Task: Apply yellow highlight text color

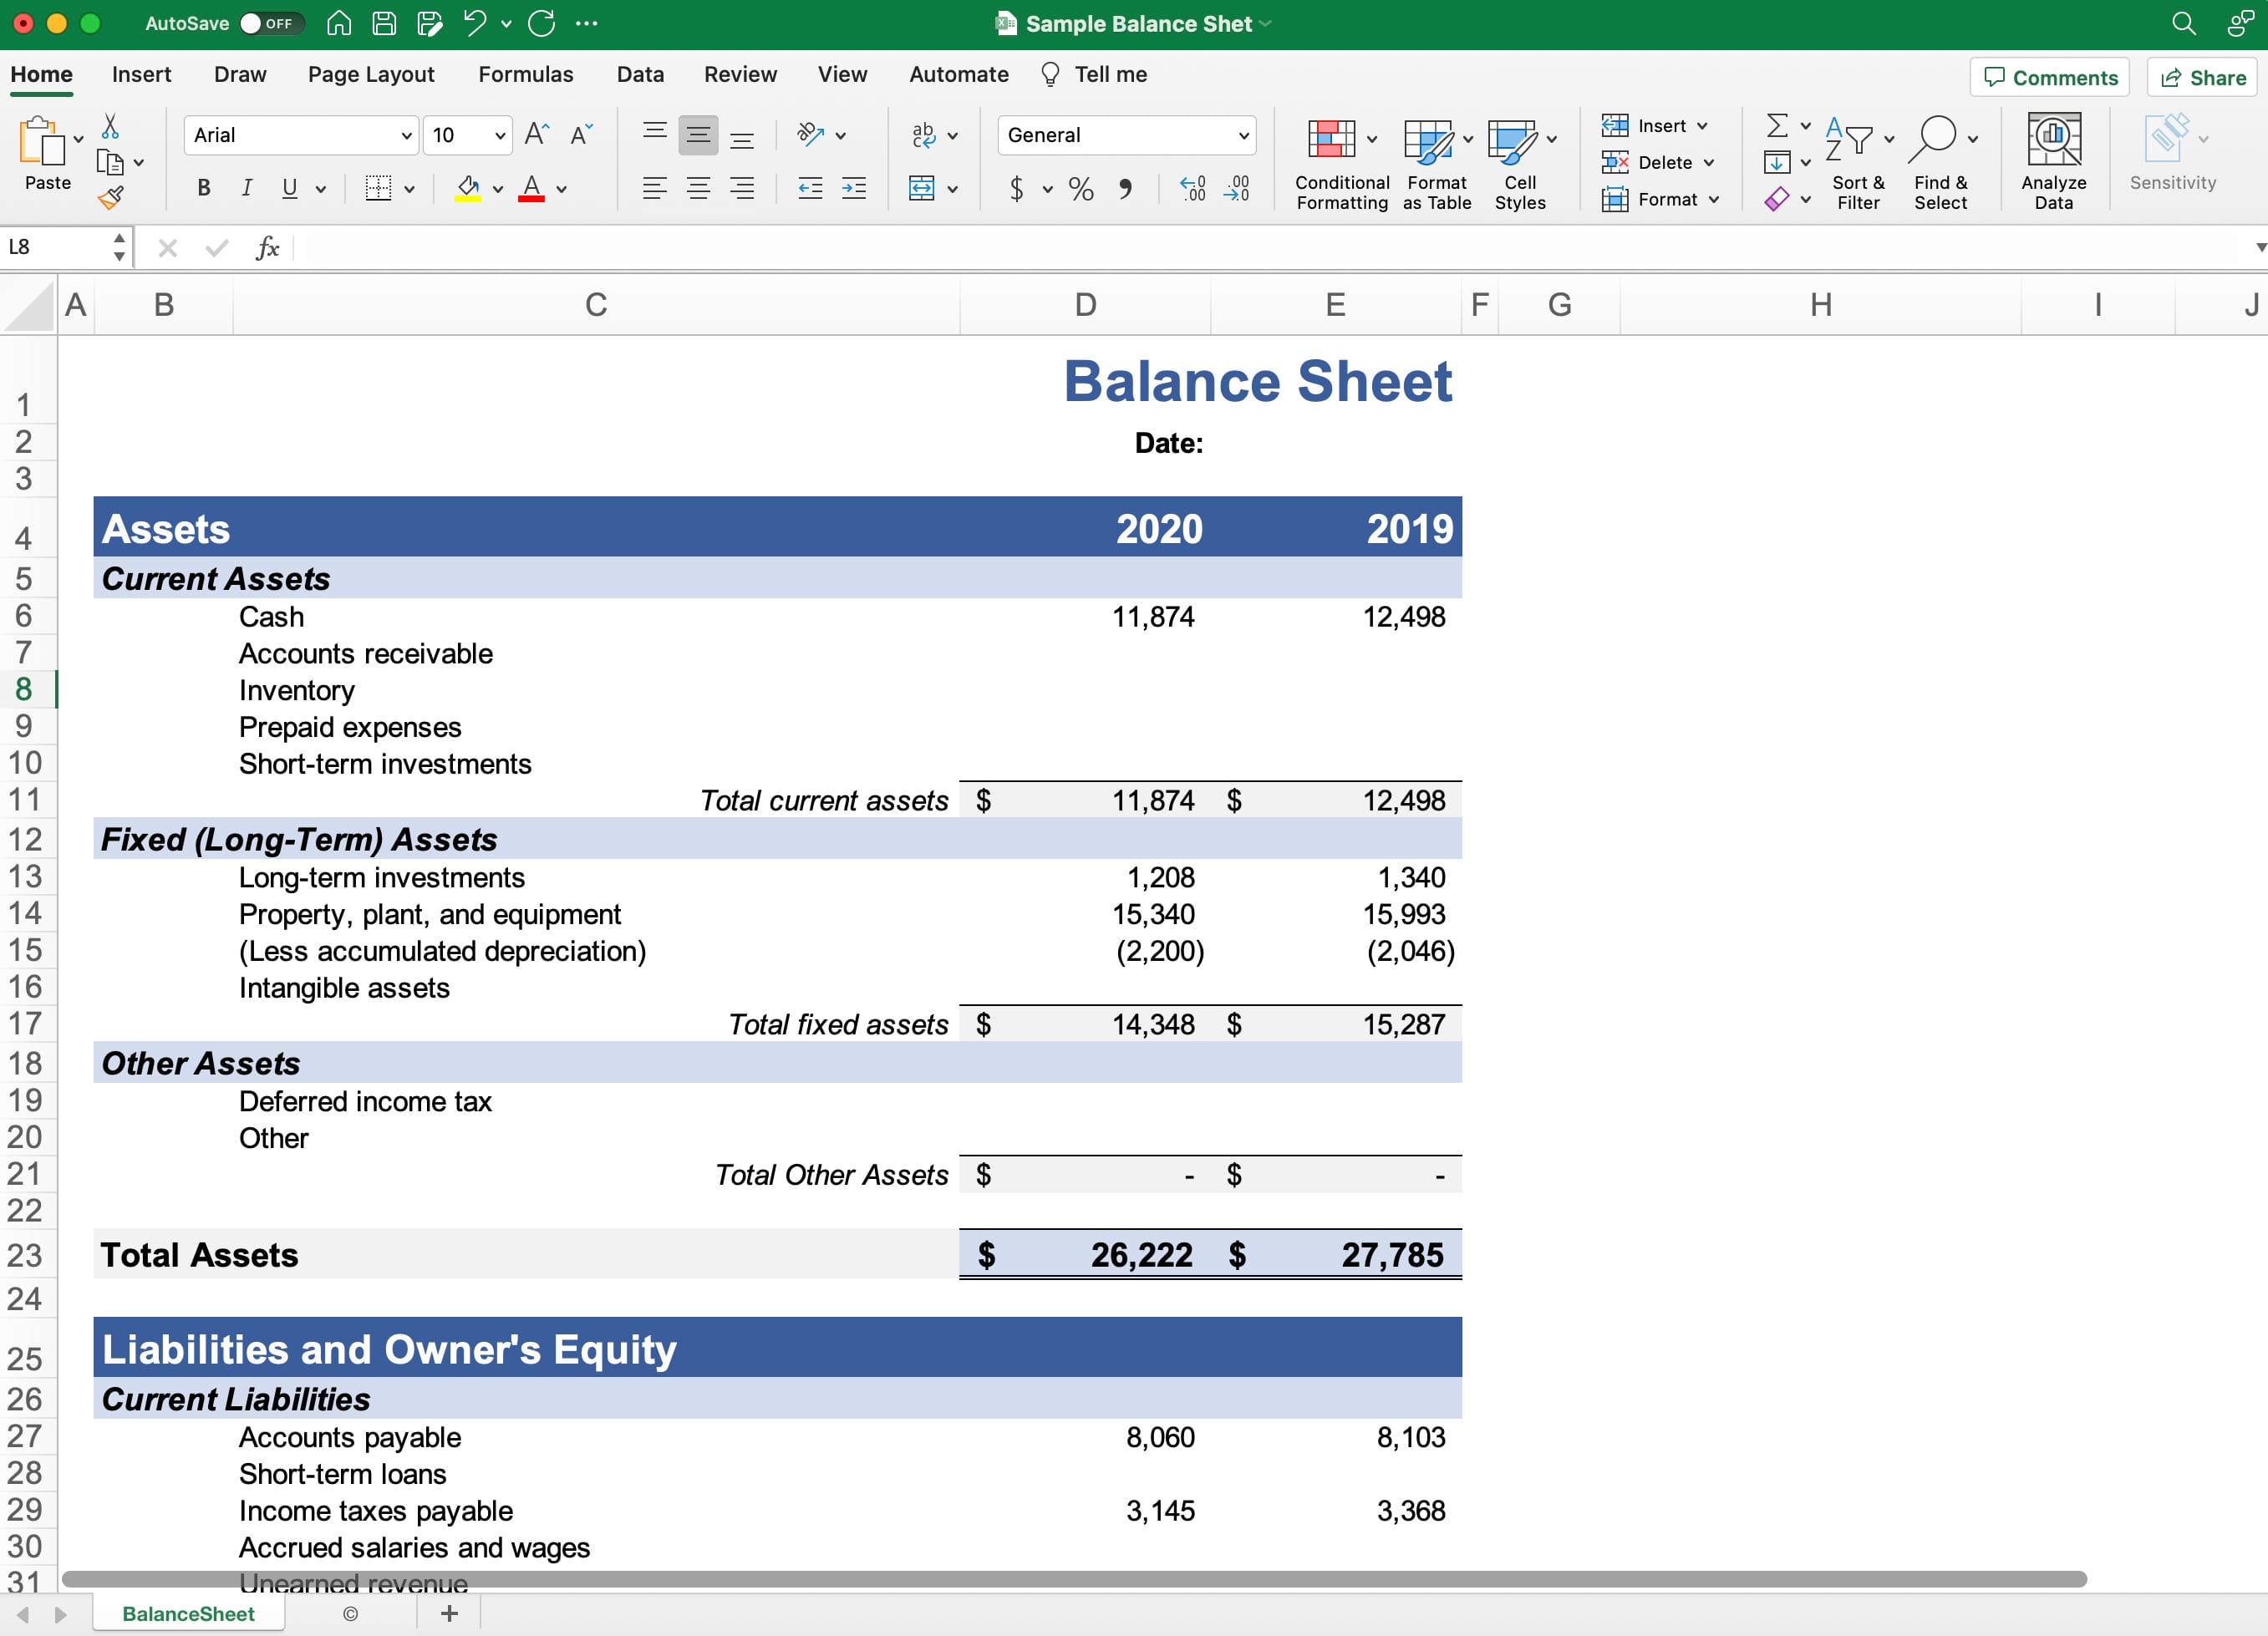Action: (470, 188)
